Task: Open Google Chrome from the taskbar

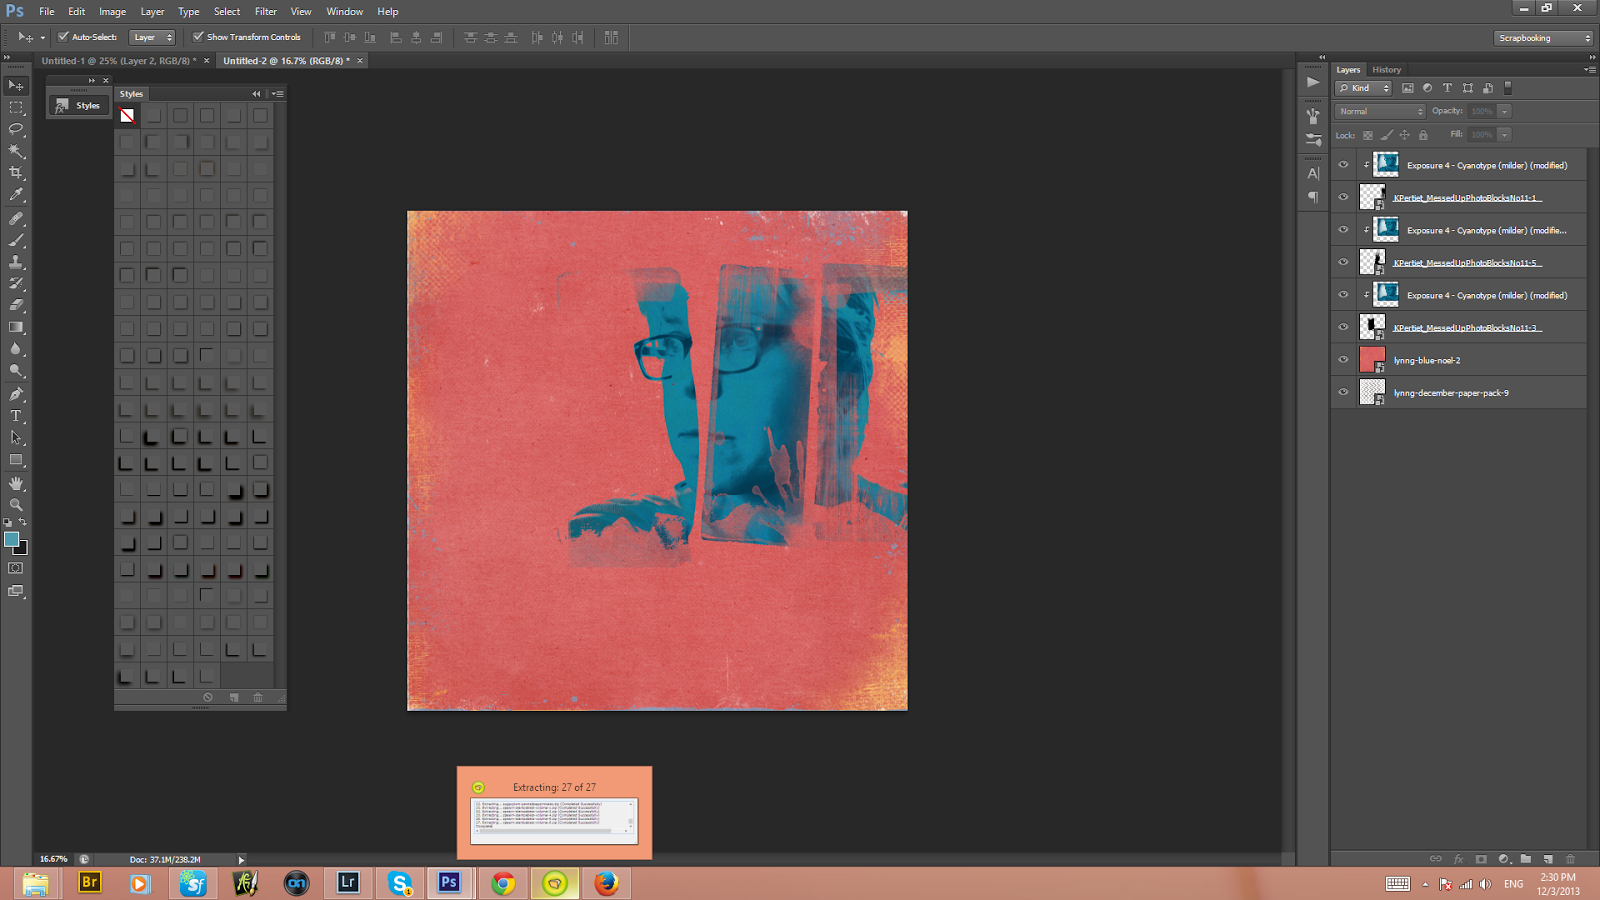Action: tap(503, 883)
